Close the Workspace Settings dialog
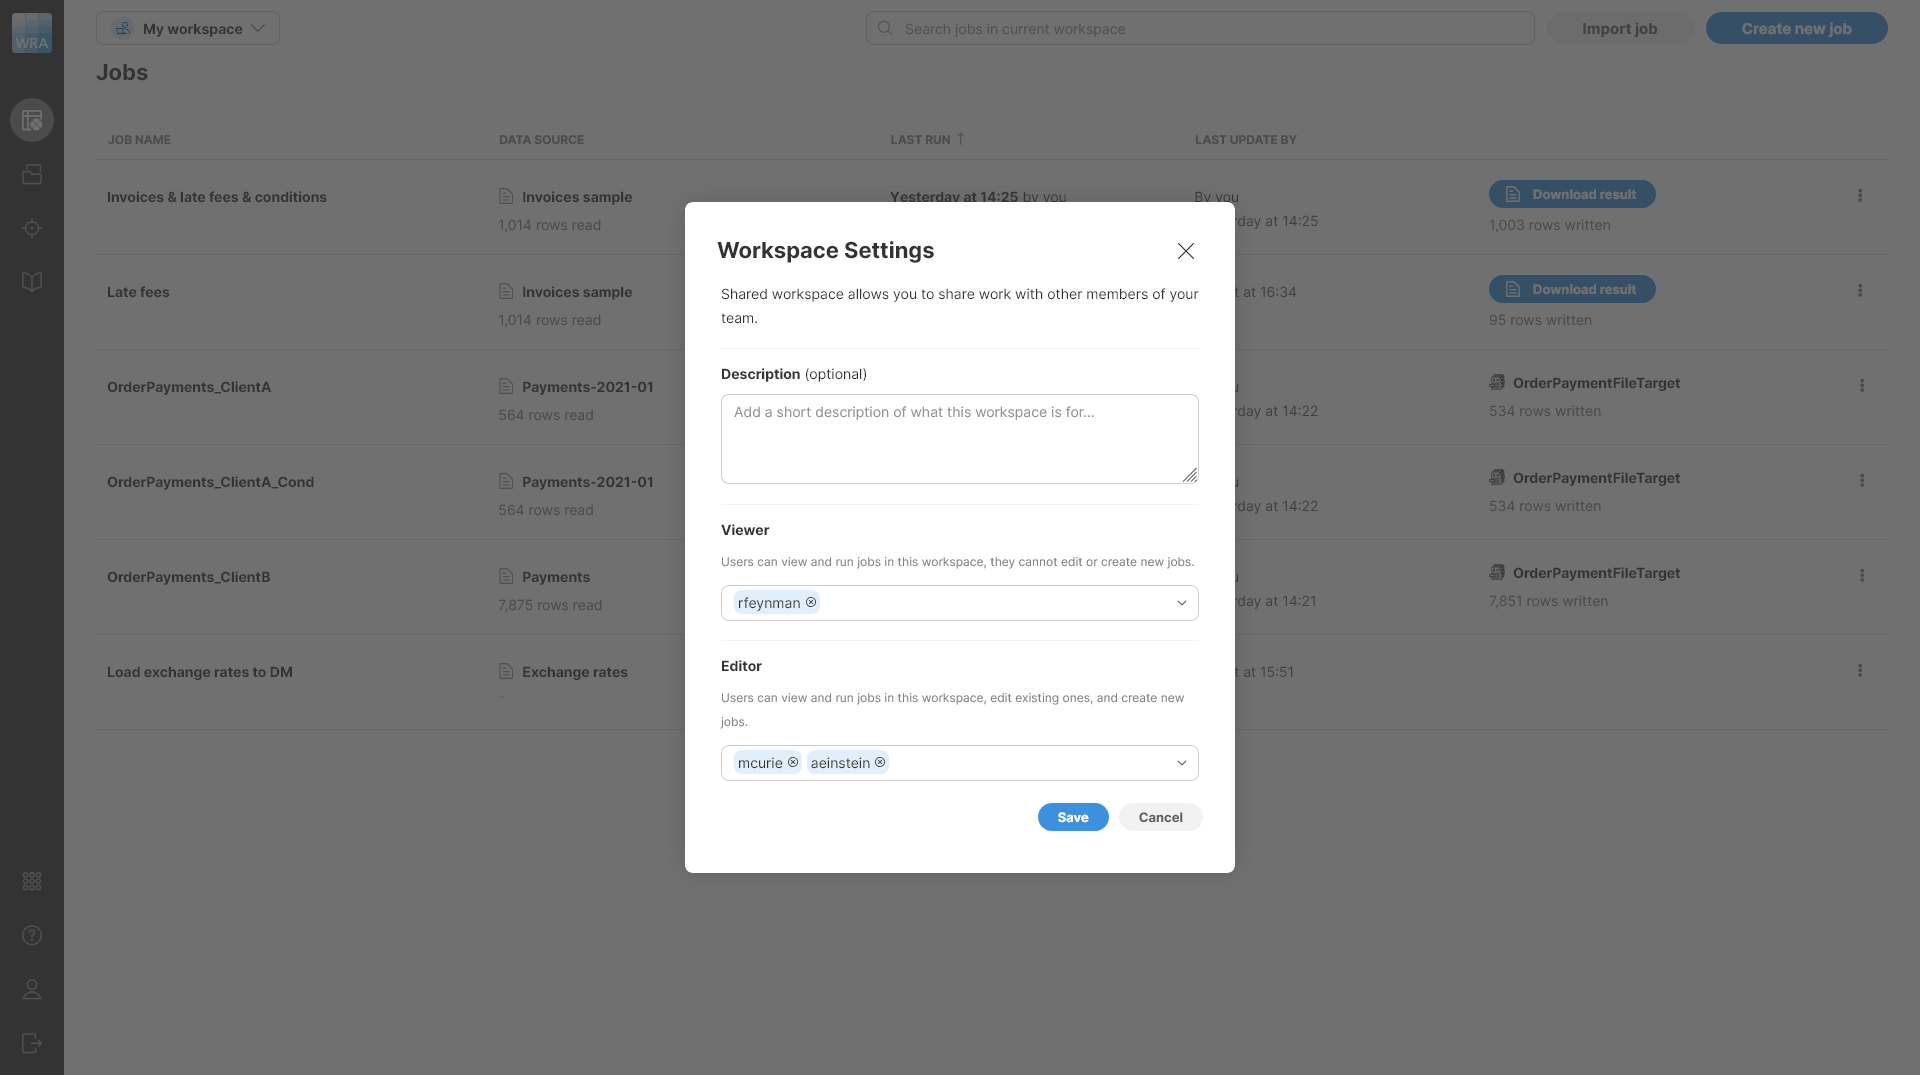 [1185, 251]
